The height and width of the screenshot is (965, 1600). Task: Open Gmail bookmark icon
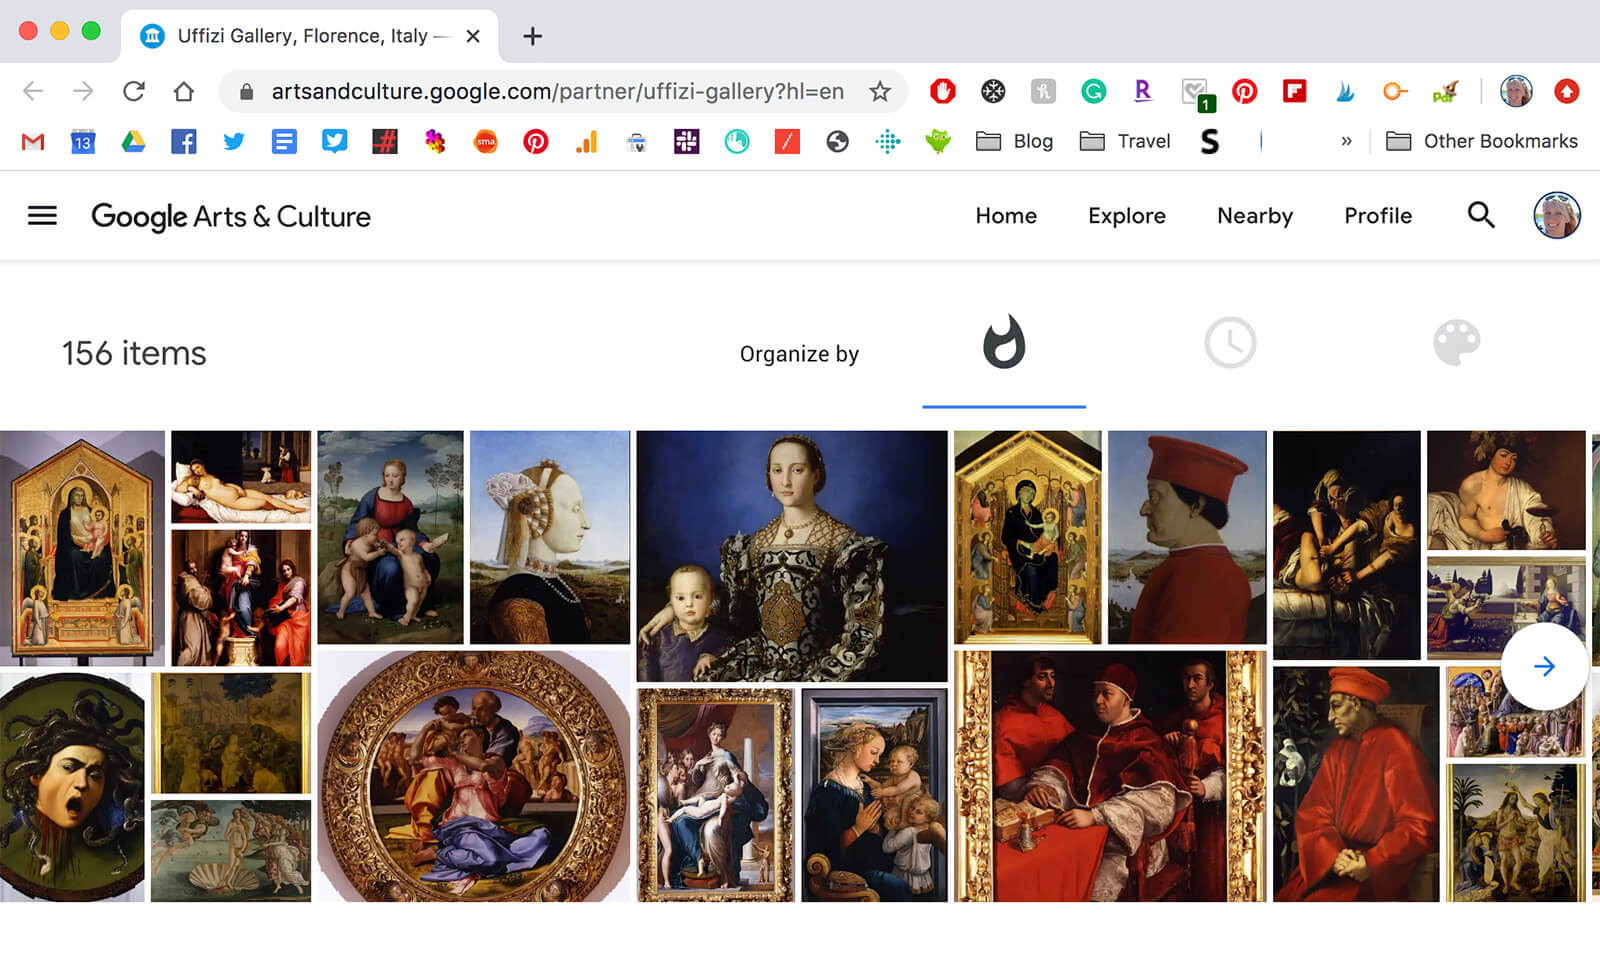[x=33, y=142]
